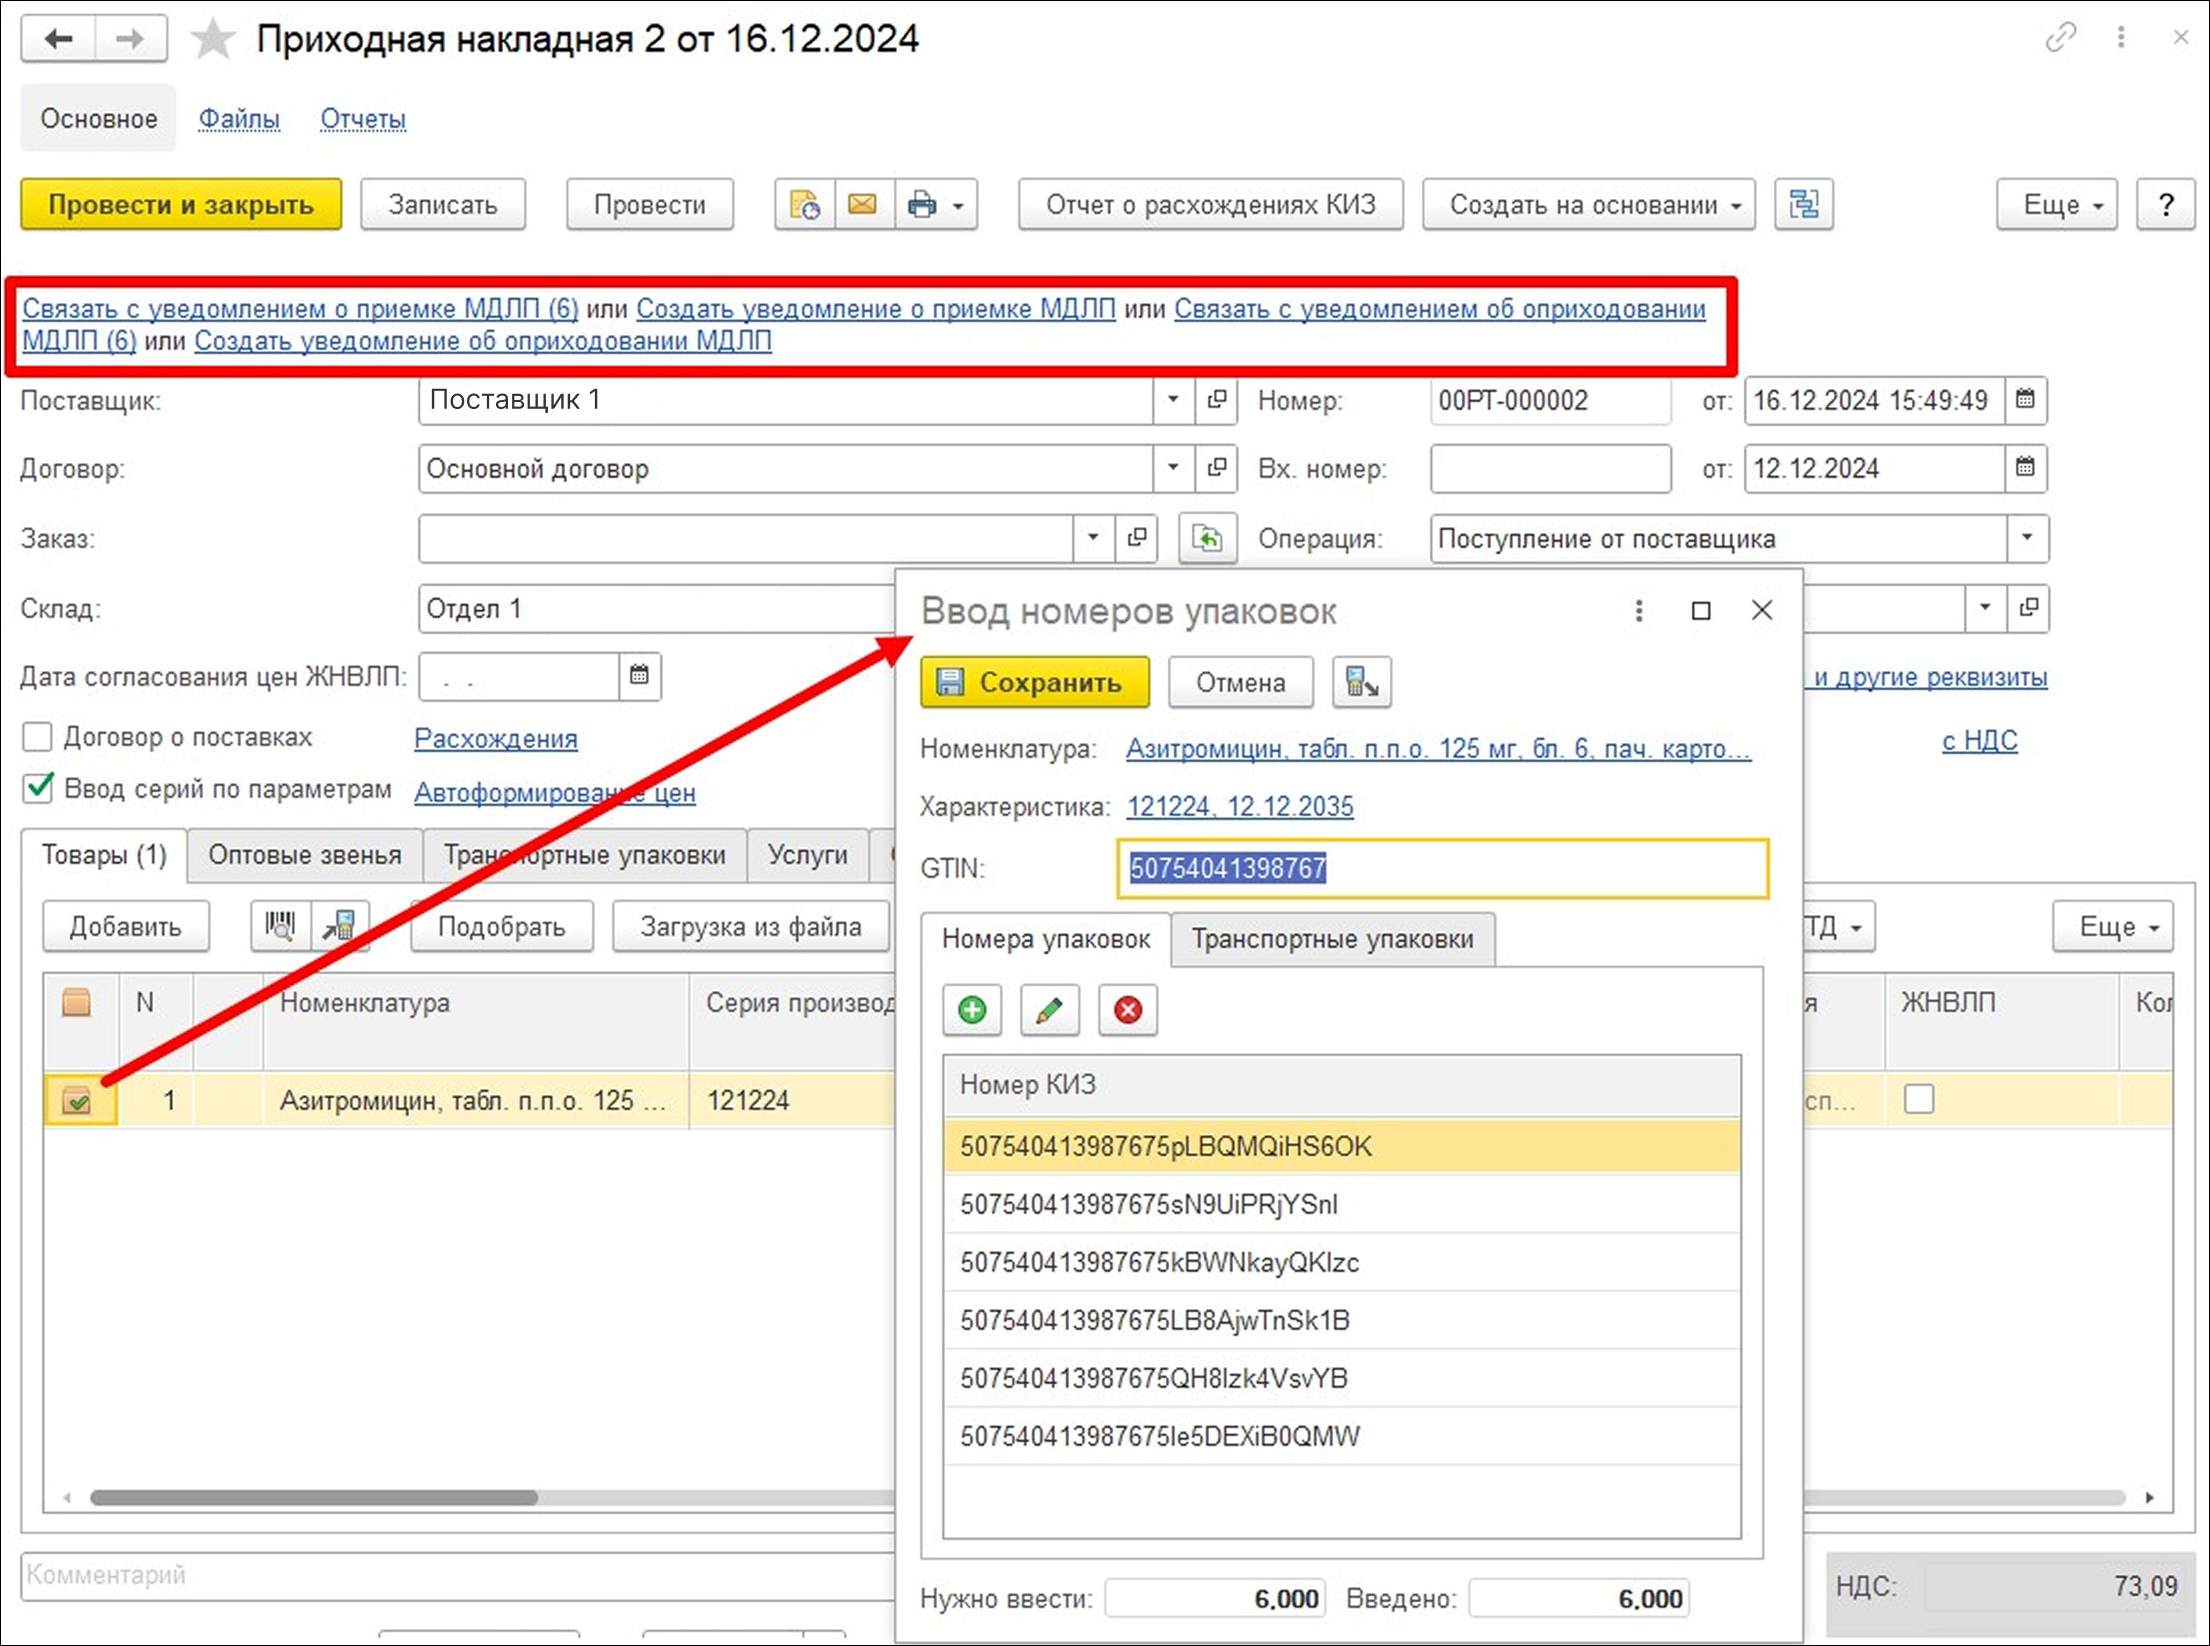Screen dimensions: 2210x1646
Task: Click green plus add package number icon
Action: pos(971,1010)
